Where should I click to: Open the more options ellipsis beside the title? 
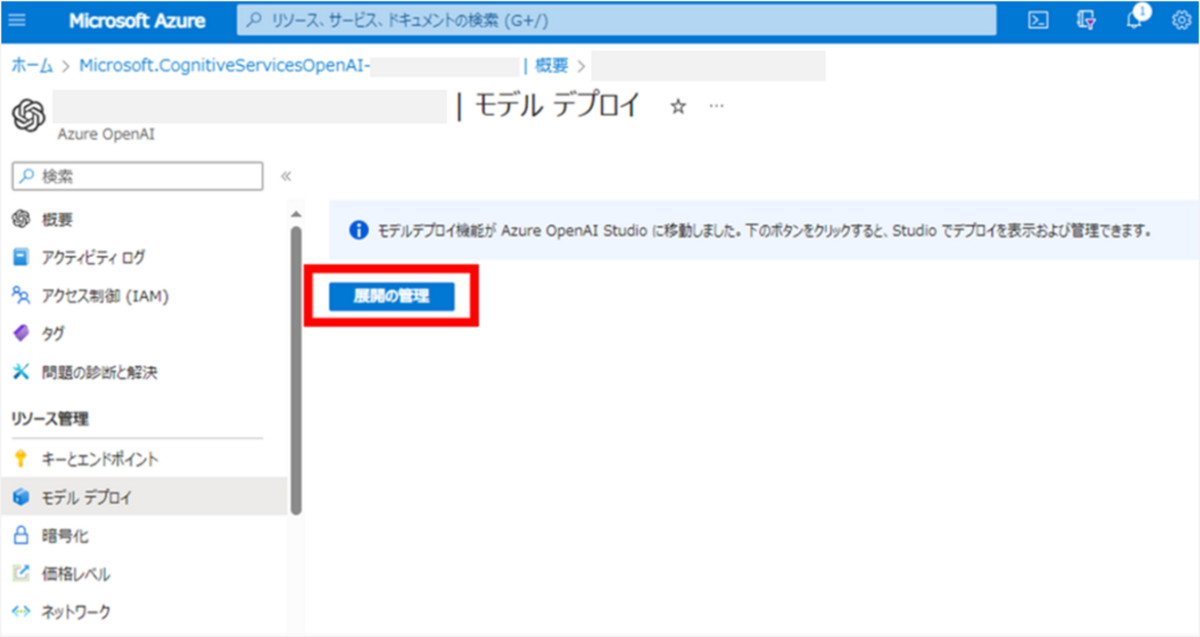(x=716, y=105)
